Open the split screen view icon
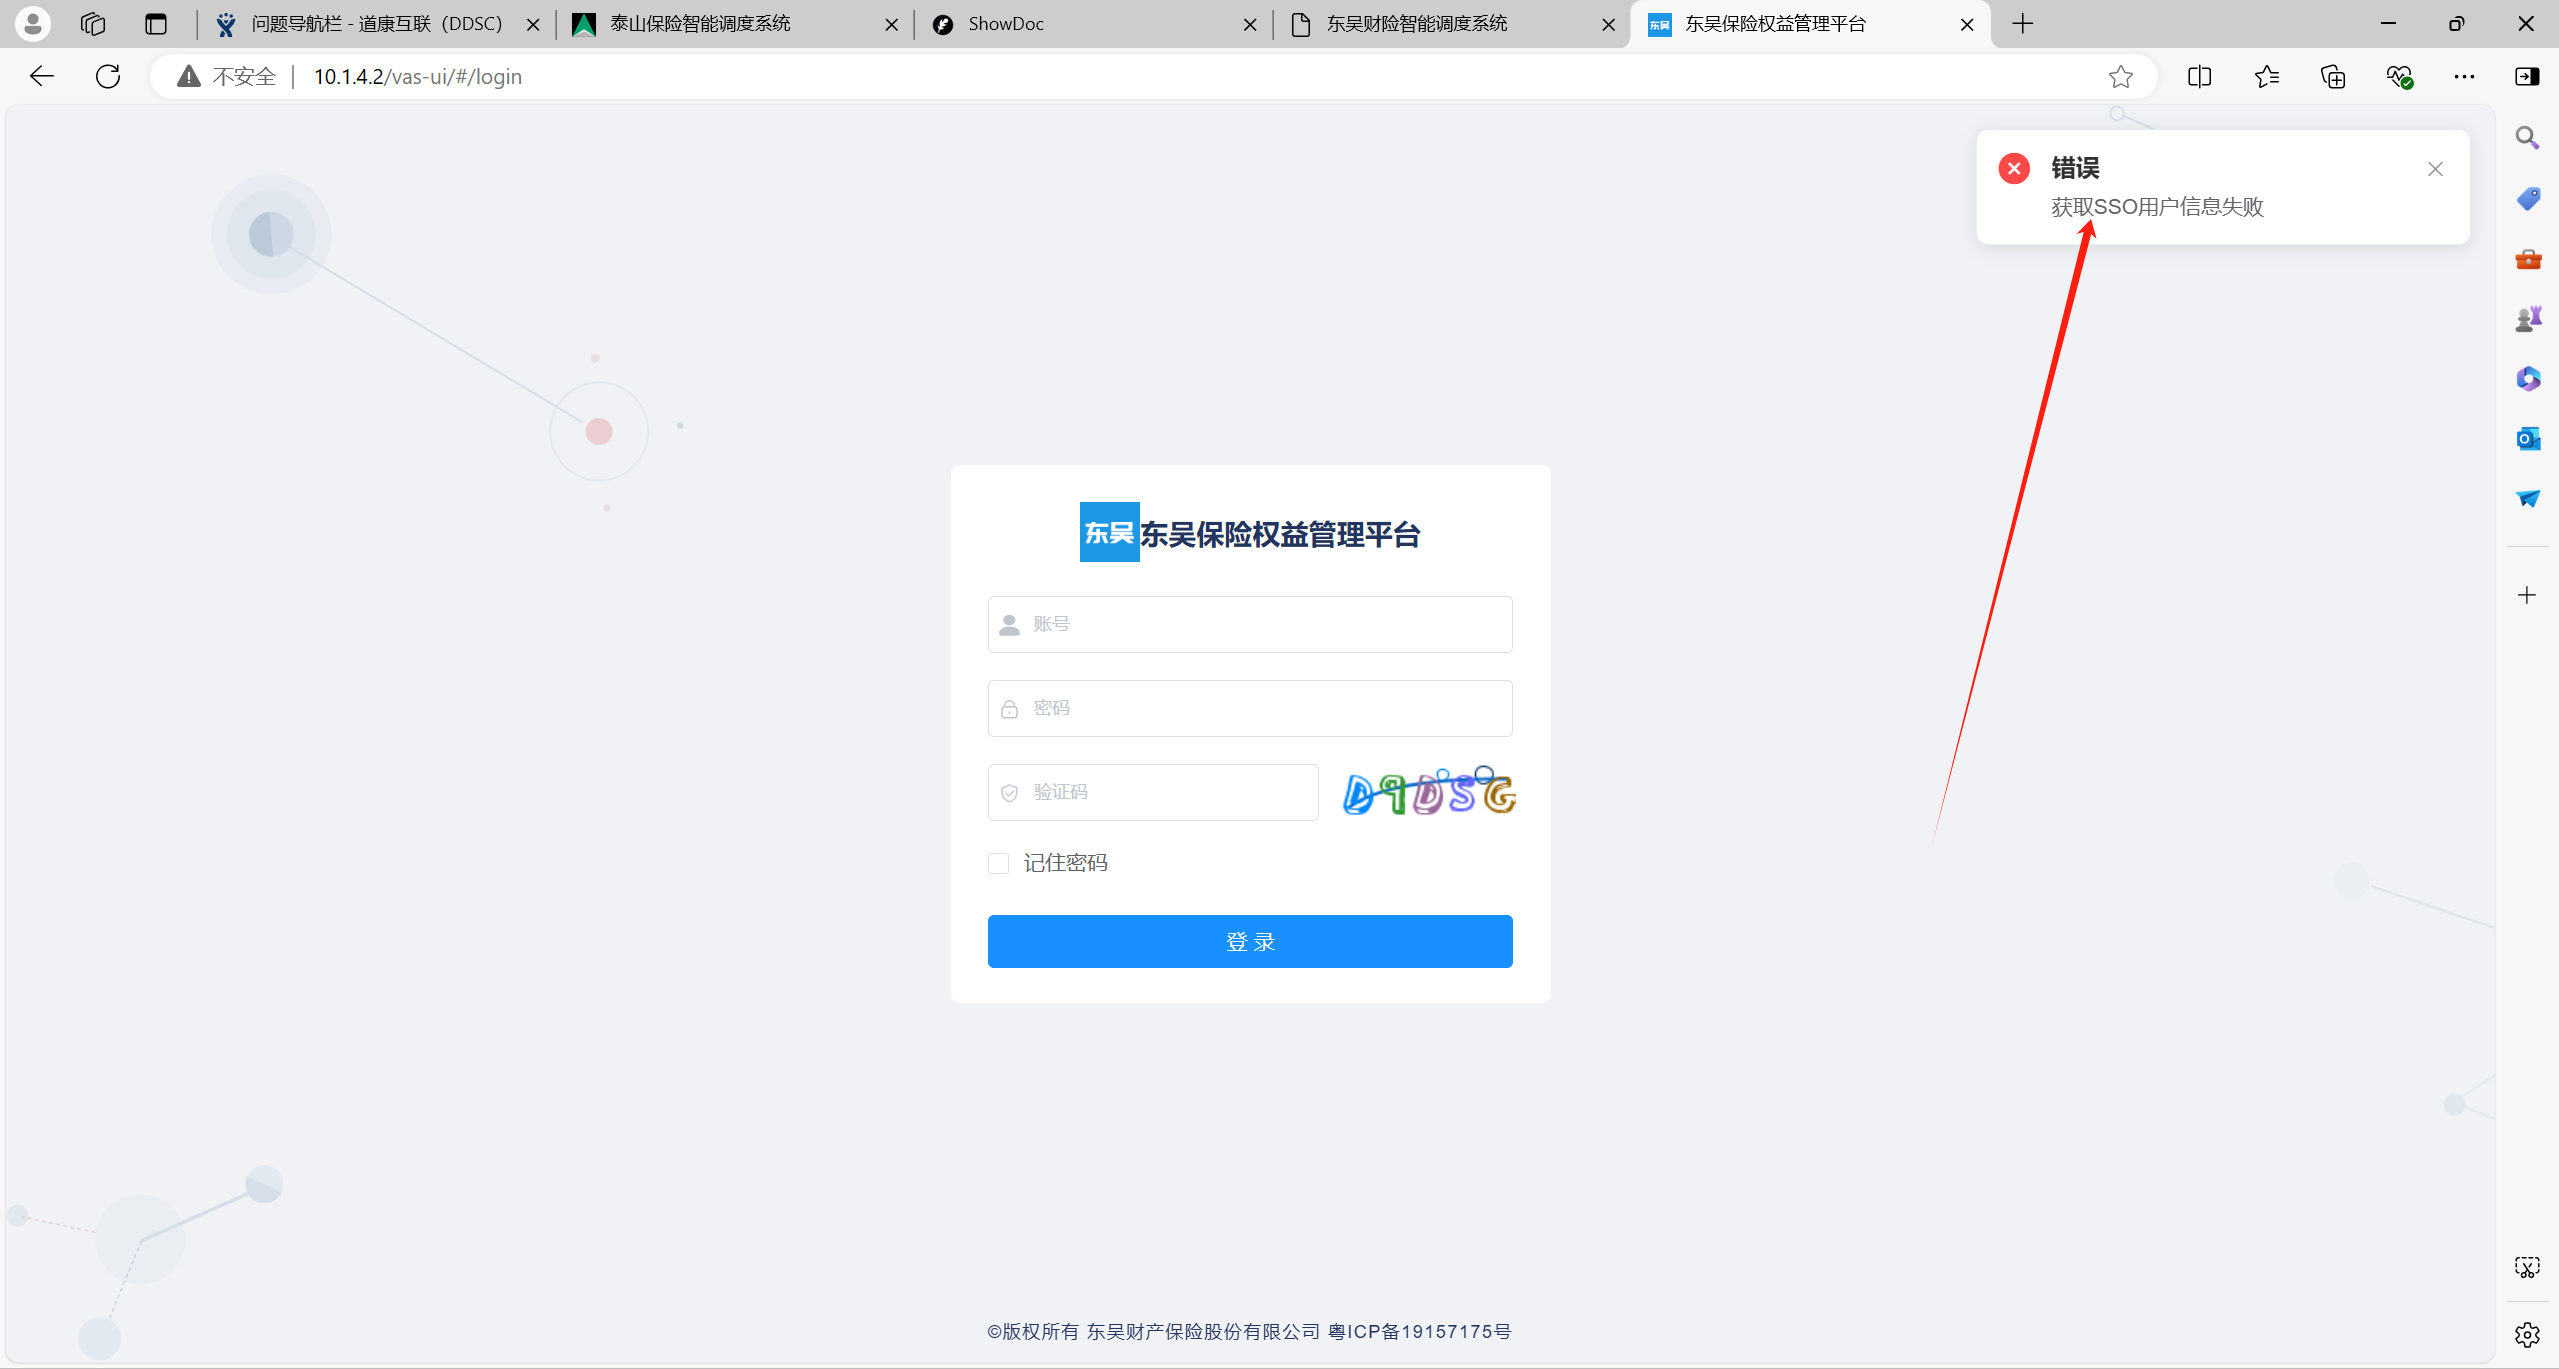The height and width of the screenshot is (1369, 2559). 2199,77
